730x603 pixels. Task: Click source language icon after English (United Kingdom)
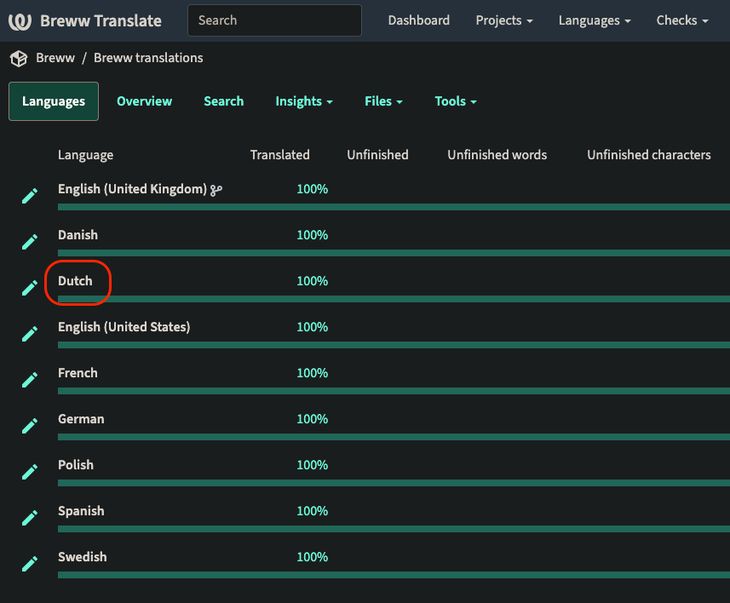[x=216, y=189]
